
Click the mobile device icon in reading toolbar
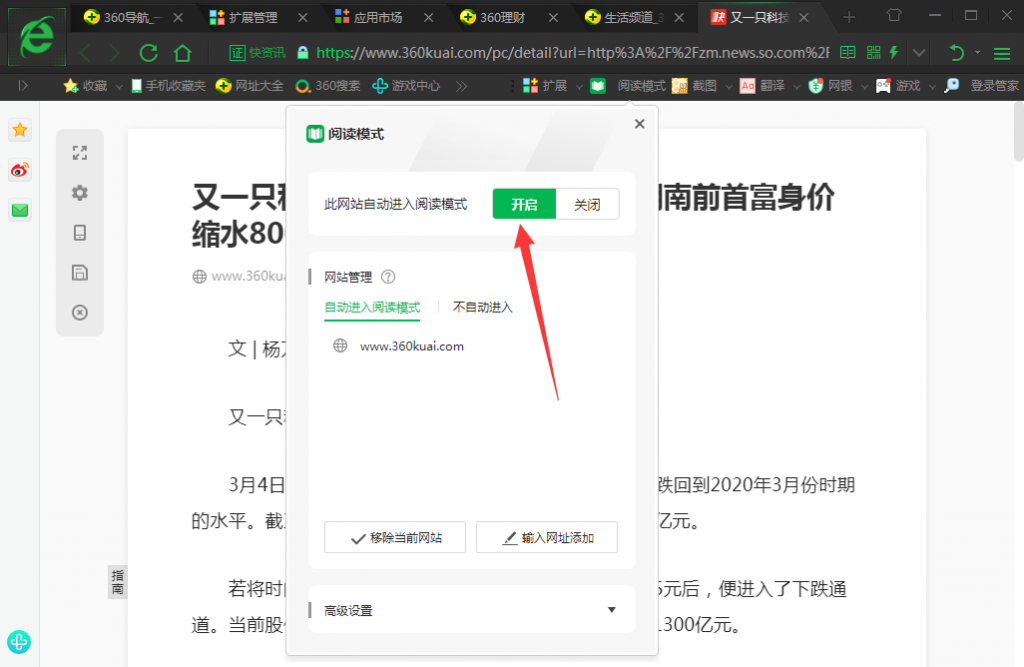pyautogui.click(x=80, y=233)
